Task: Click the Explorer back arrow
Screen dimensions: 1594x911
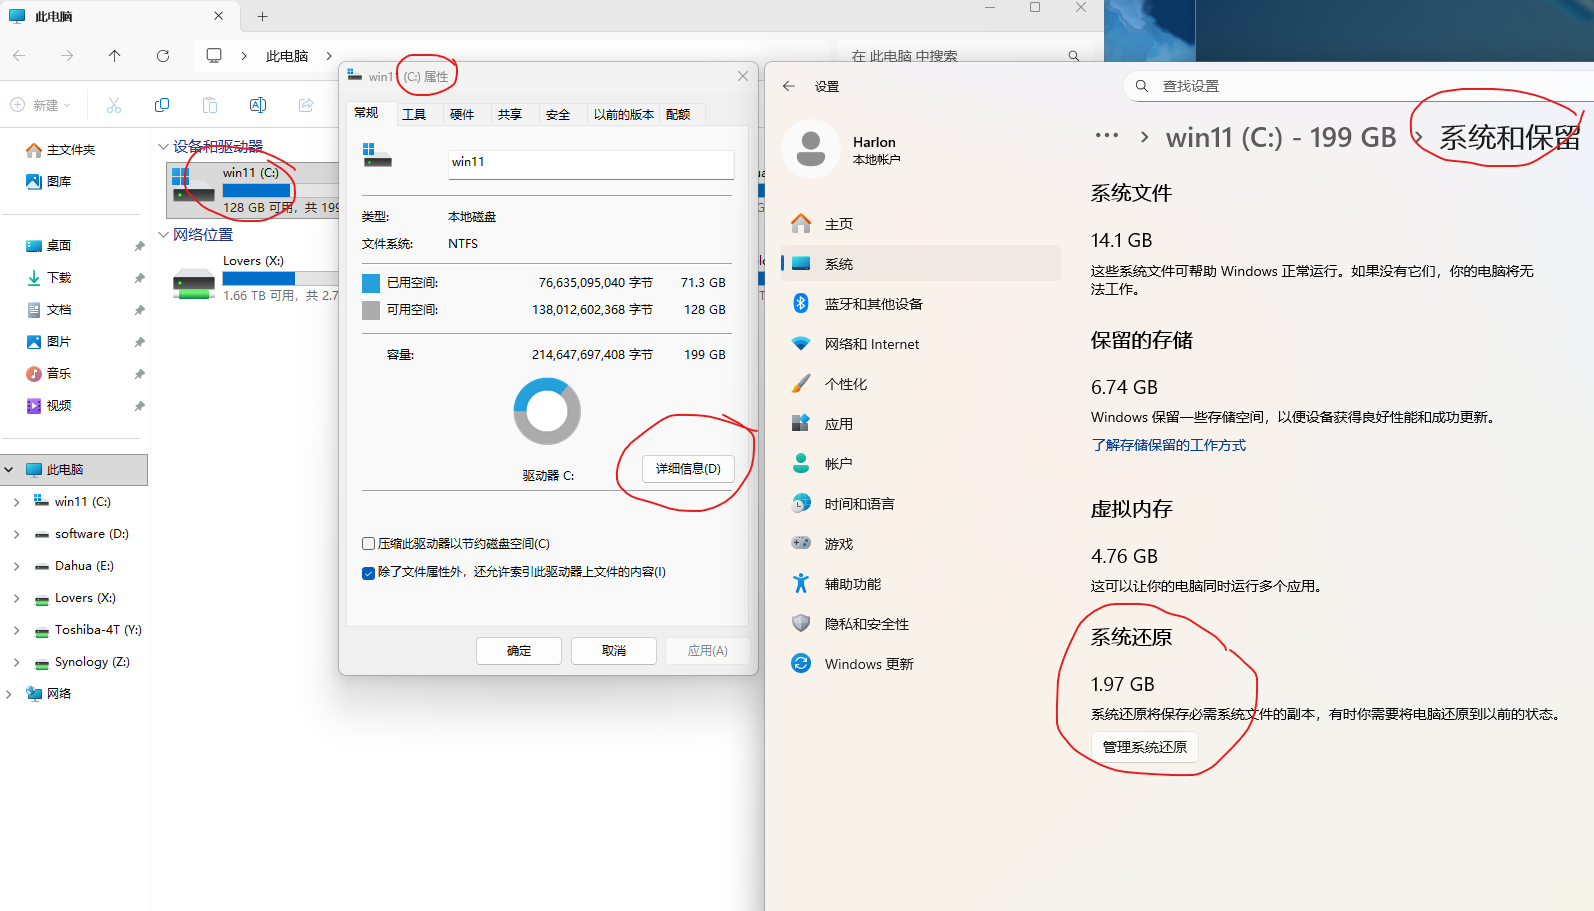Action: pyautogui.click(x=19, y=56)
